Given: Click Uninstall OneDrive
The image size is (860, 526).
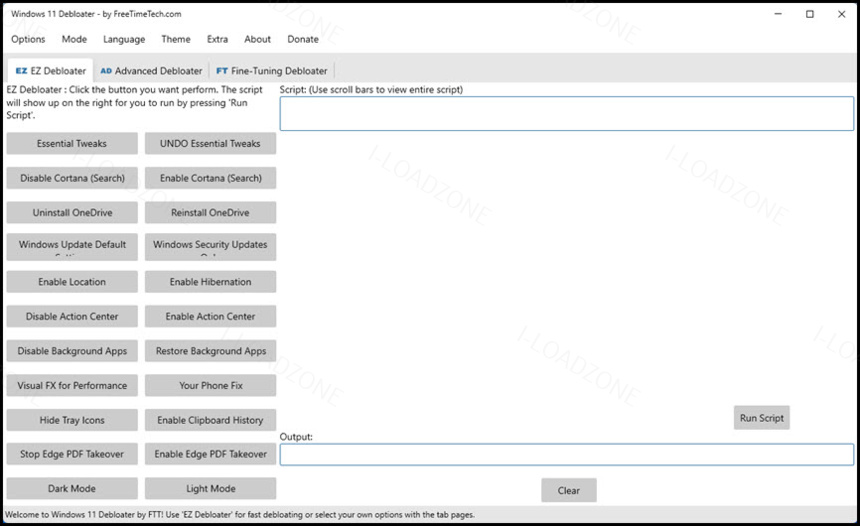Looking at the screenshot, I should (72, 212).
